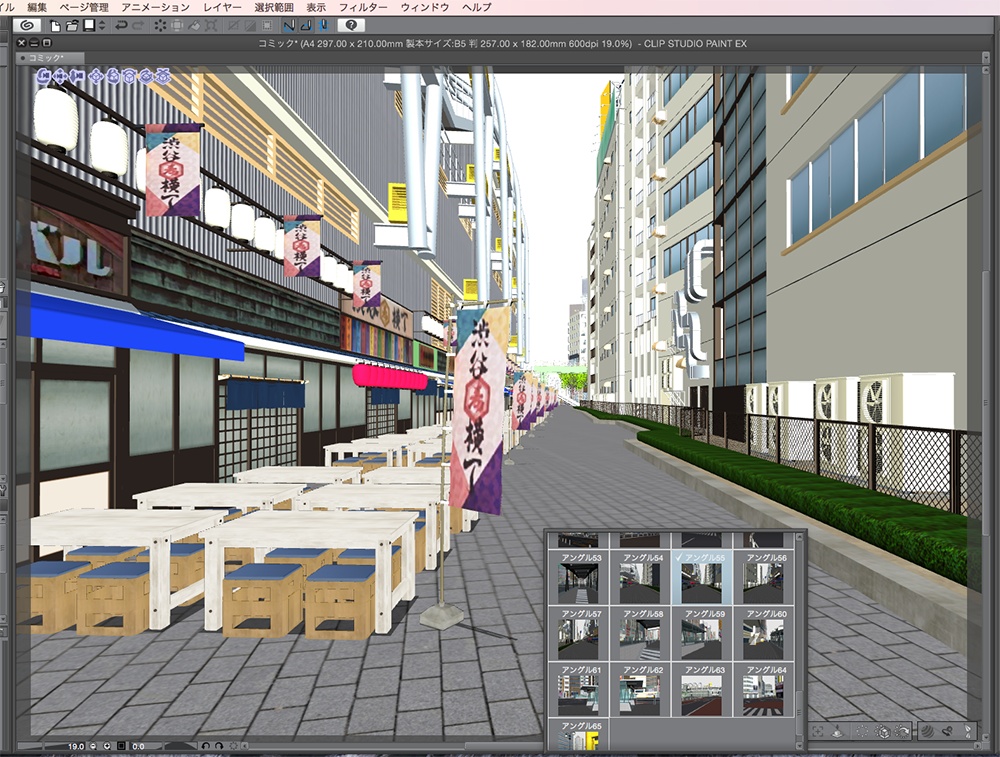Open the CLIP STUDIO home icon on the toolbar
Viewport: 1000px width, 757px height.
(27, 31)
